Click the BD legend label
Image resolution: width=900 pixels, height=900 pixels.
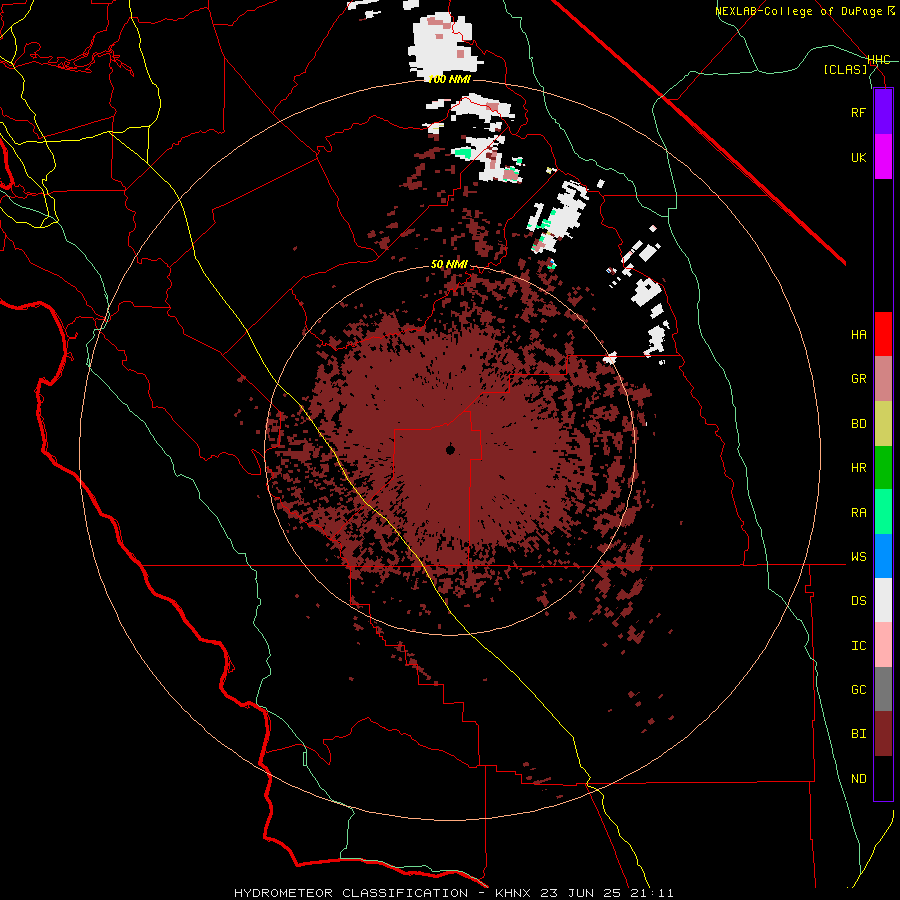click(x=858, y=424)
